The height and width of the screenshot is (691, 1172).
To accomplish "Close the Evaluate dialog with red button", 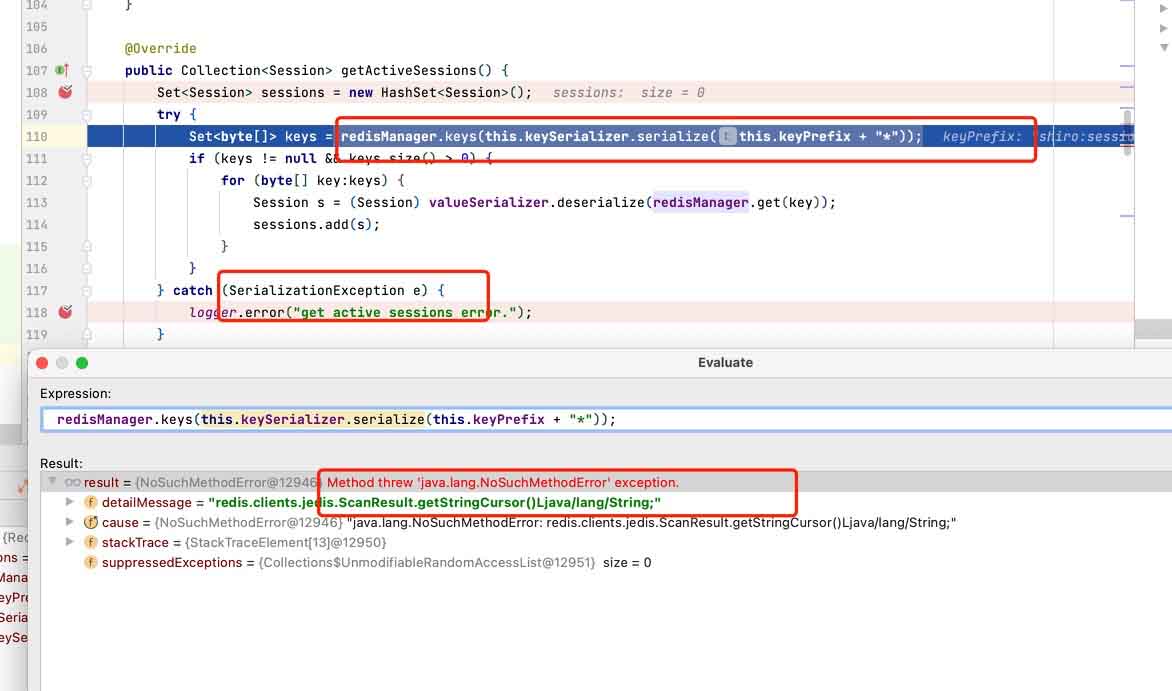I will click(x=42, y=363).
